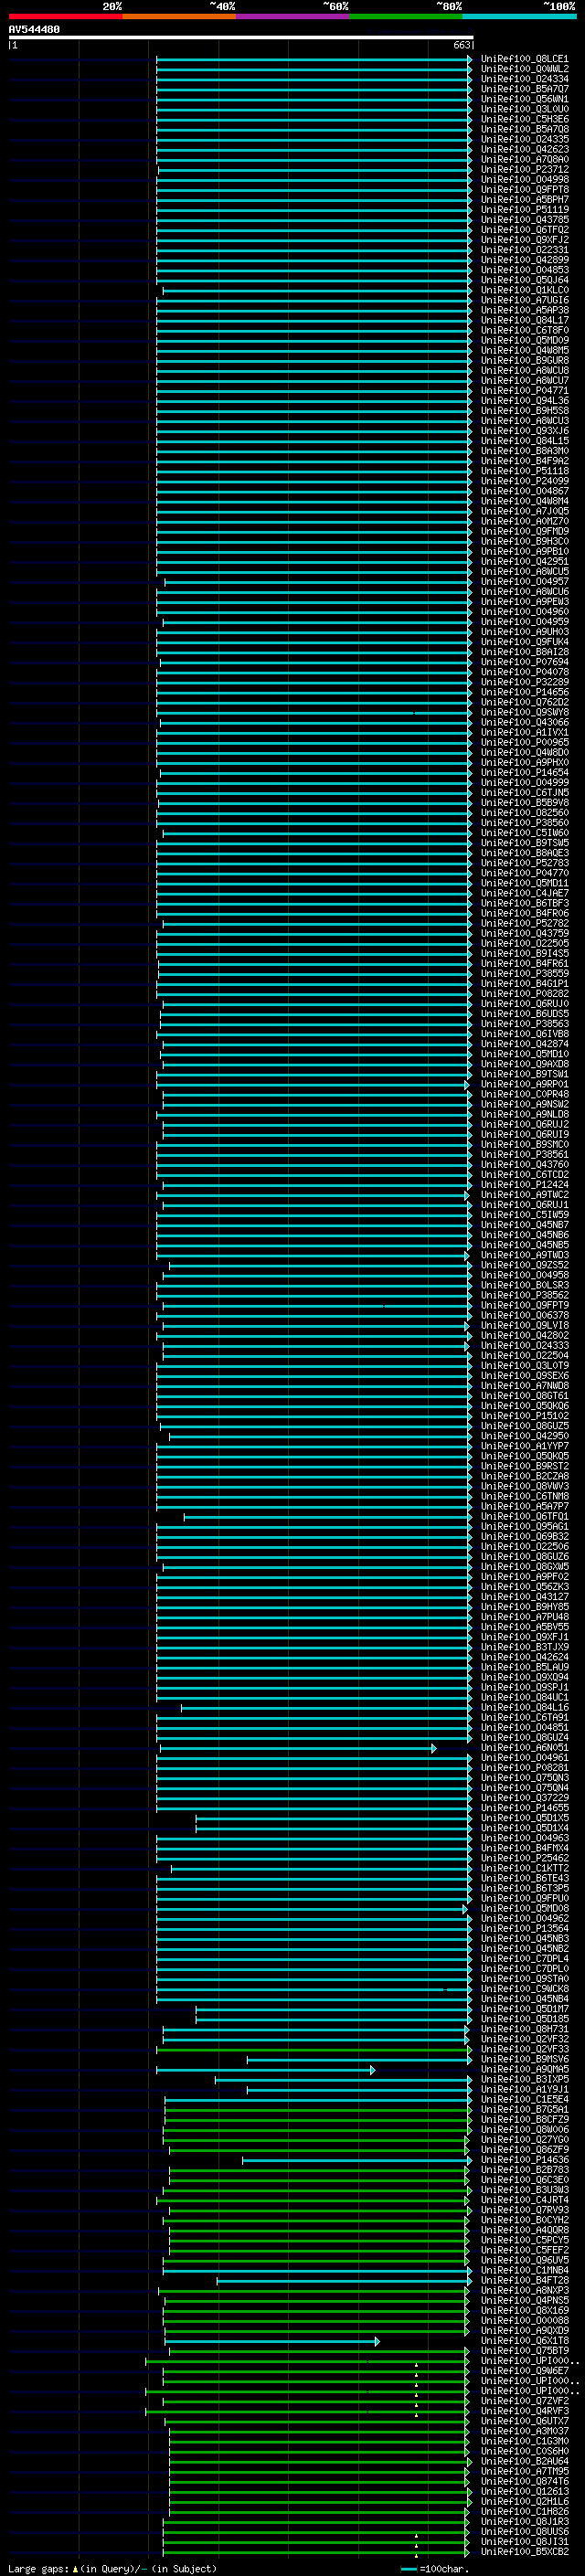Click the query end position 663
Viewport: 585px width, 2576px height.
(x=461, y=45)
